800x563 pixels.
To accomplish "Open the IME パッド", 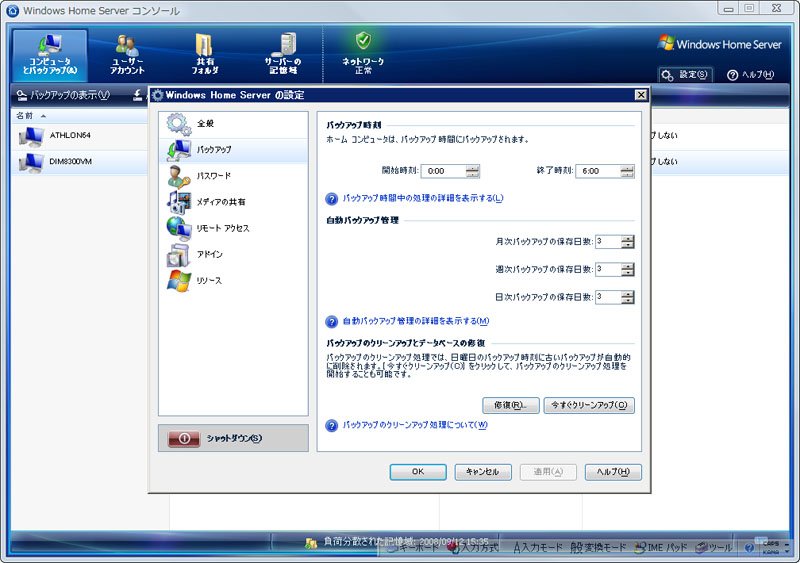I will tap(661, 548).
